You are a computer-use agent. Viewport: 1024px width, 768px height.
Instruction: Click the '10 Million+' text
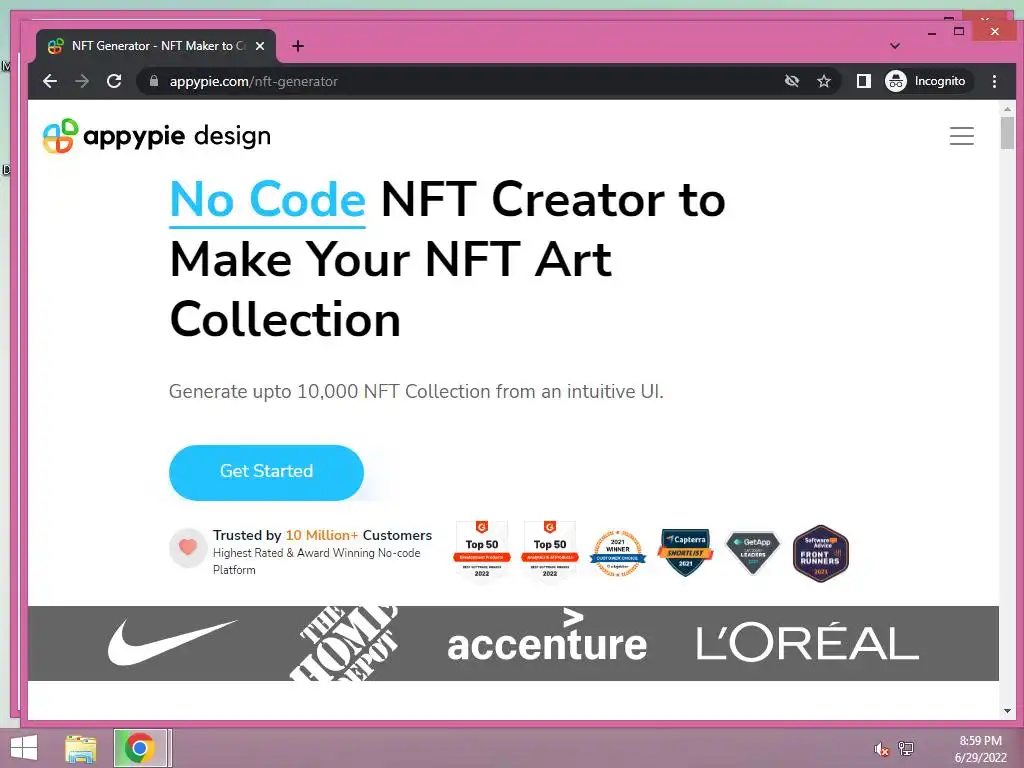coord(322,536)
